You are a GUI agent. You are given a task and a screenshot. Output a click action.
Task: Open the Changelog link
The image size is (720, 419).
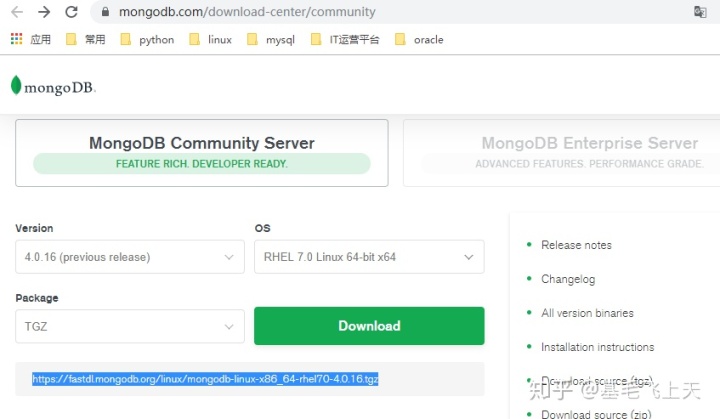click(x=568, y=279)
